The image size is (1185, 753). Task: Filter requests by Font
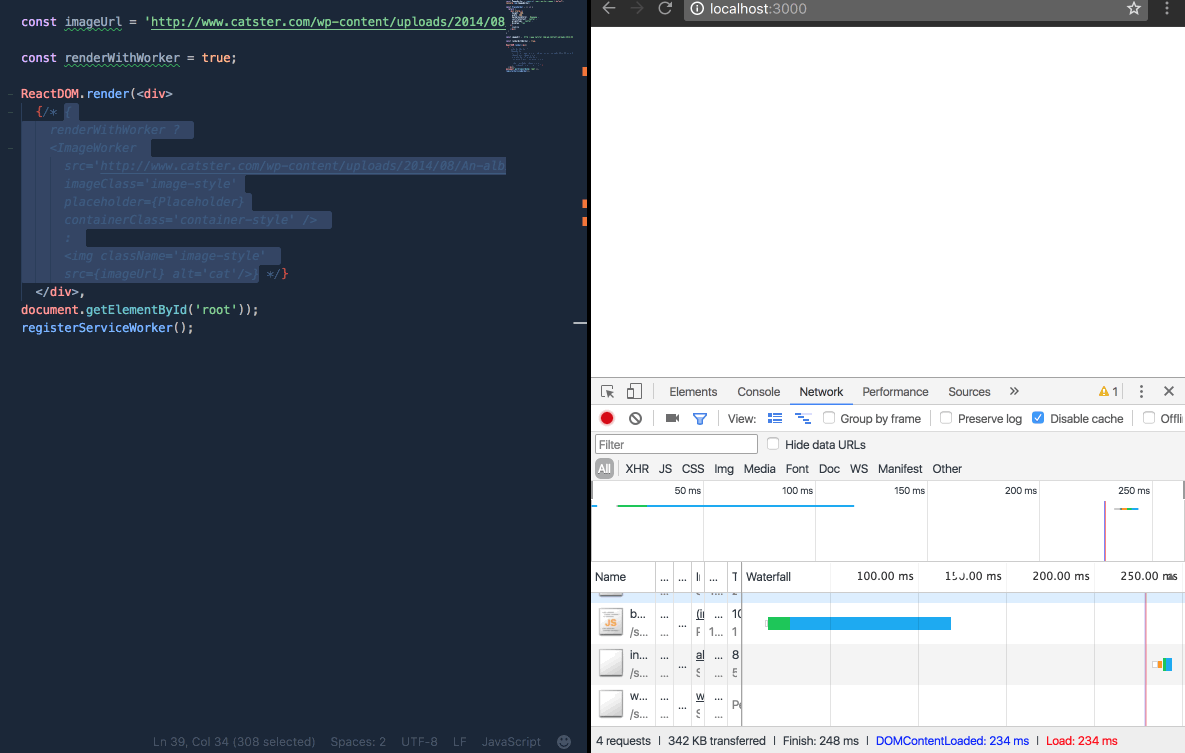[797, 469]
